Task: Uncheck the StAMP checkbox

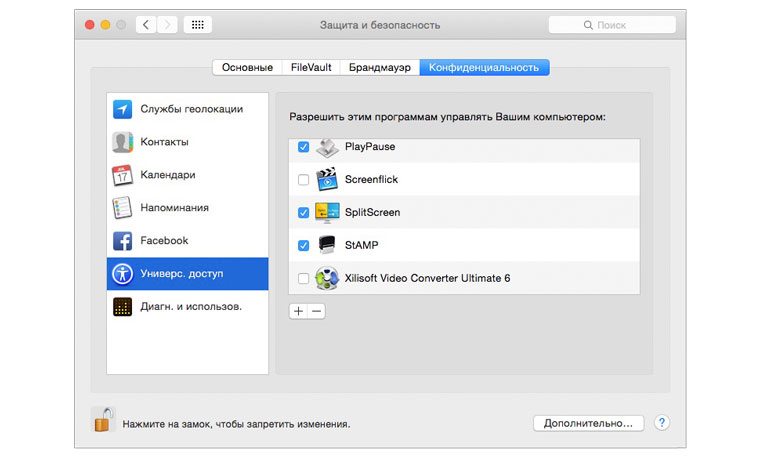Action: 304,245
